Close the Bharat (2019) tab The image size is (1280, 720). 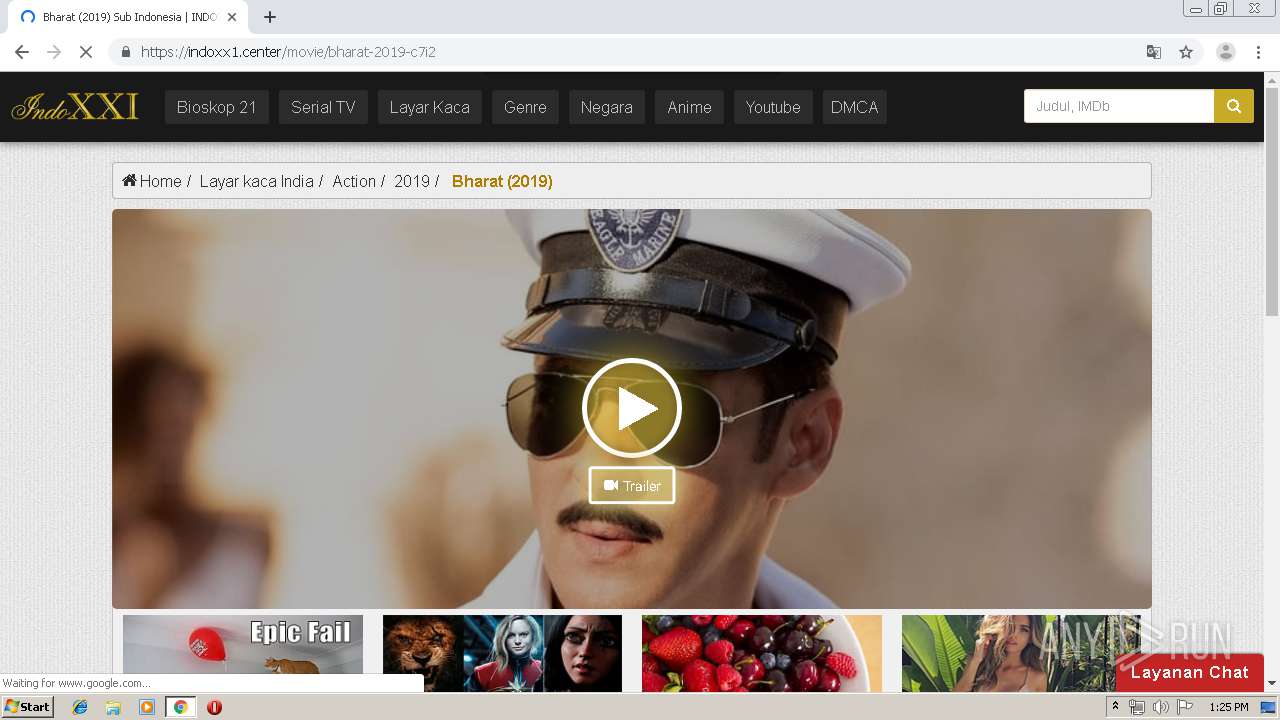(232, 17)
